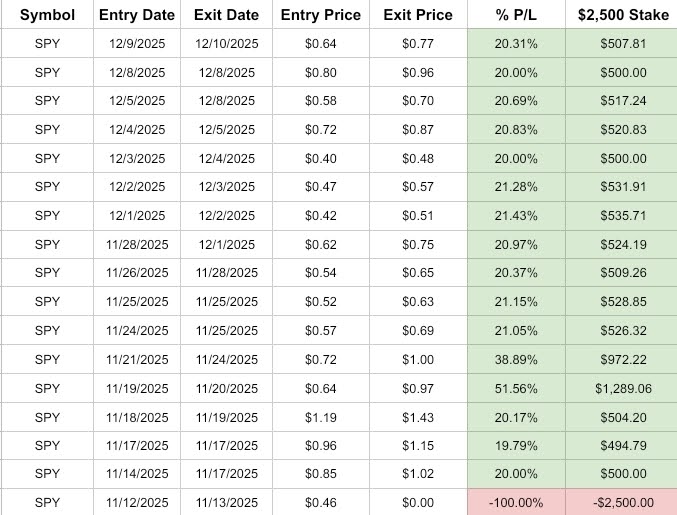Image resolution: width=677 pixels, height=515 pixels.
Task: Select the % P/L column header
Action: tap(516, 15)
